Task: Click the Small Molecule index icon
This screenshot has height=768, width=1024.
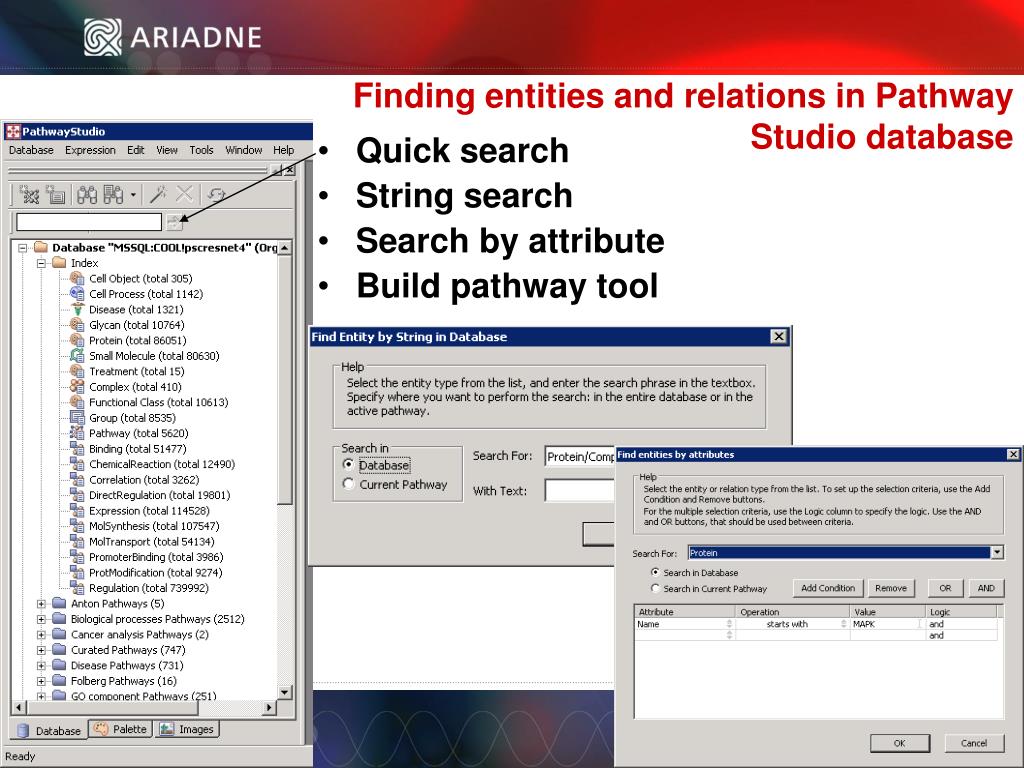Action: (77, 356)
